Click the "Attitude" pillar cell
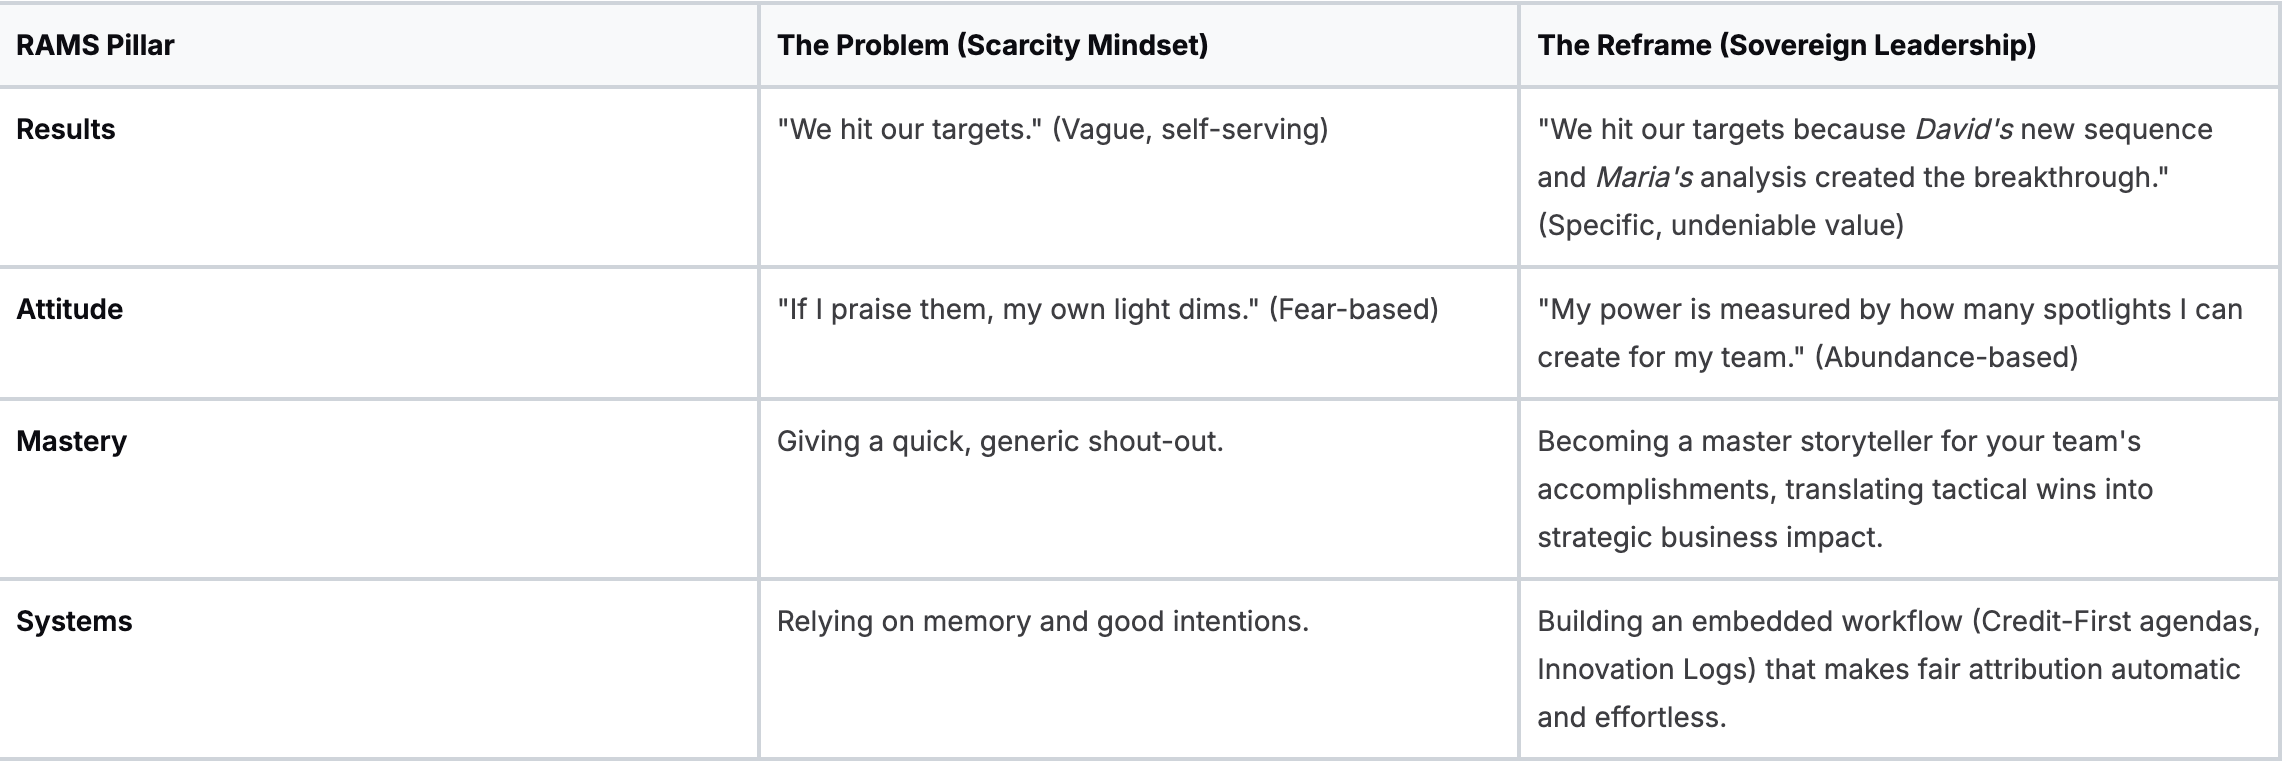This screenshot has height=762, width=2282. [x=70, y=309]
